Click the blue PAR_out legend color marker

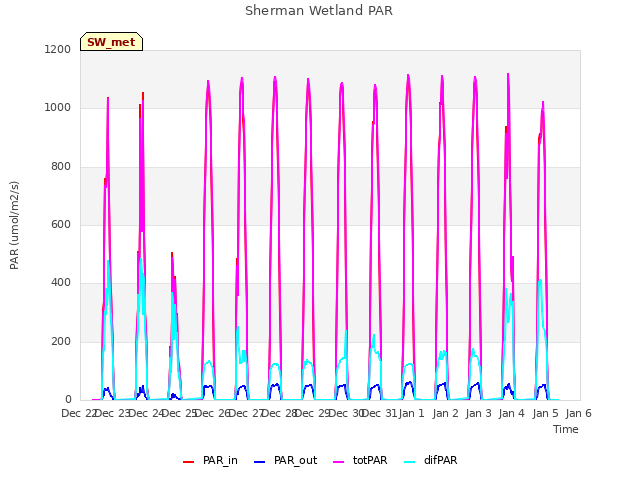point(259,462)
